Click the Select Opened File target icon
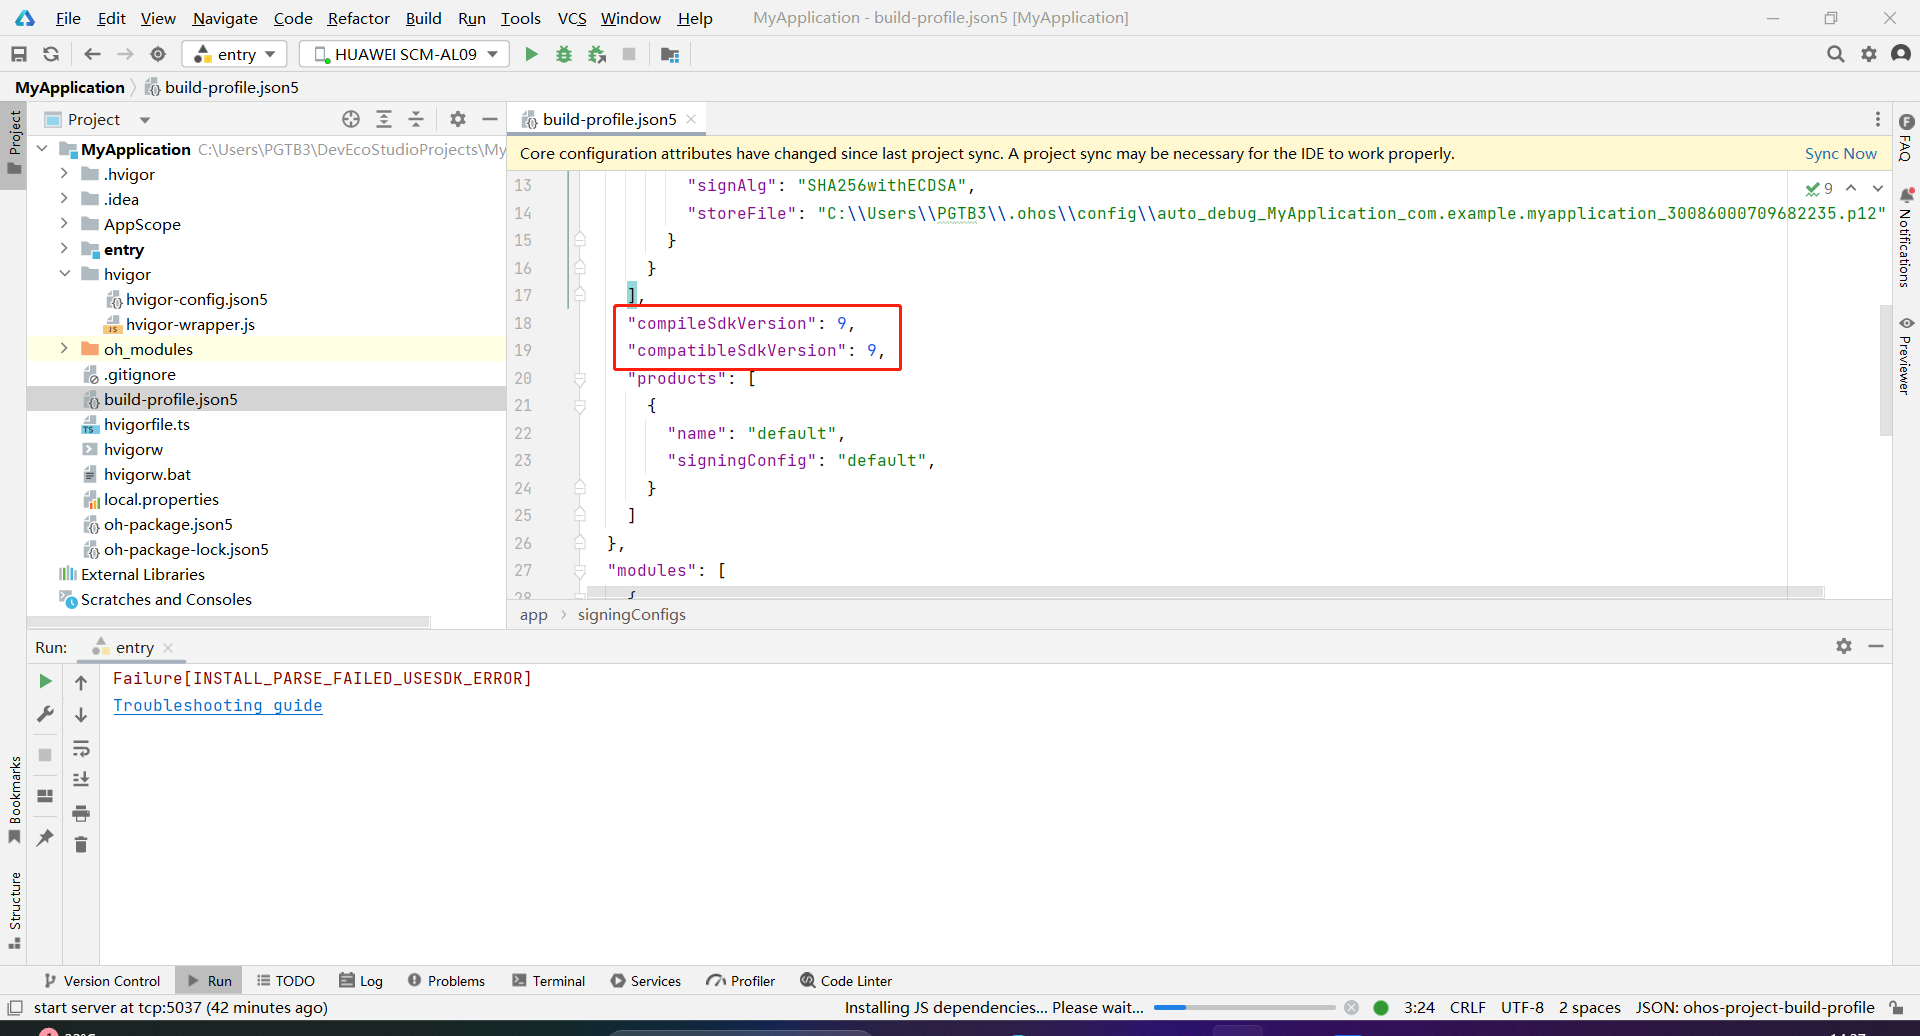This screenshot has width=1920, height=1036. tap(351, 119)
